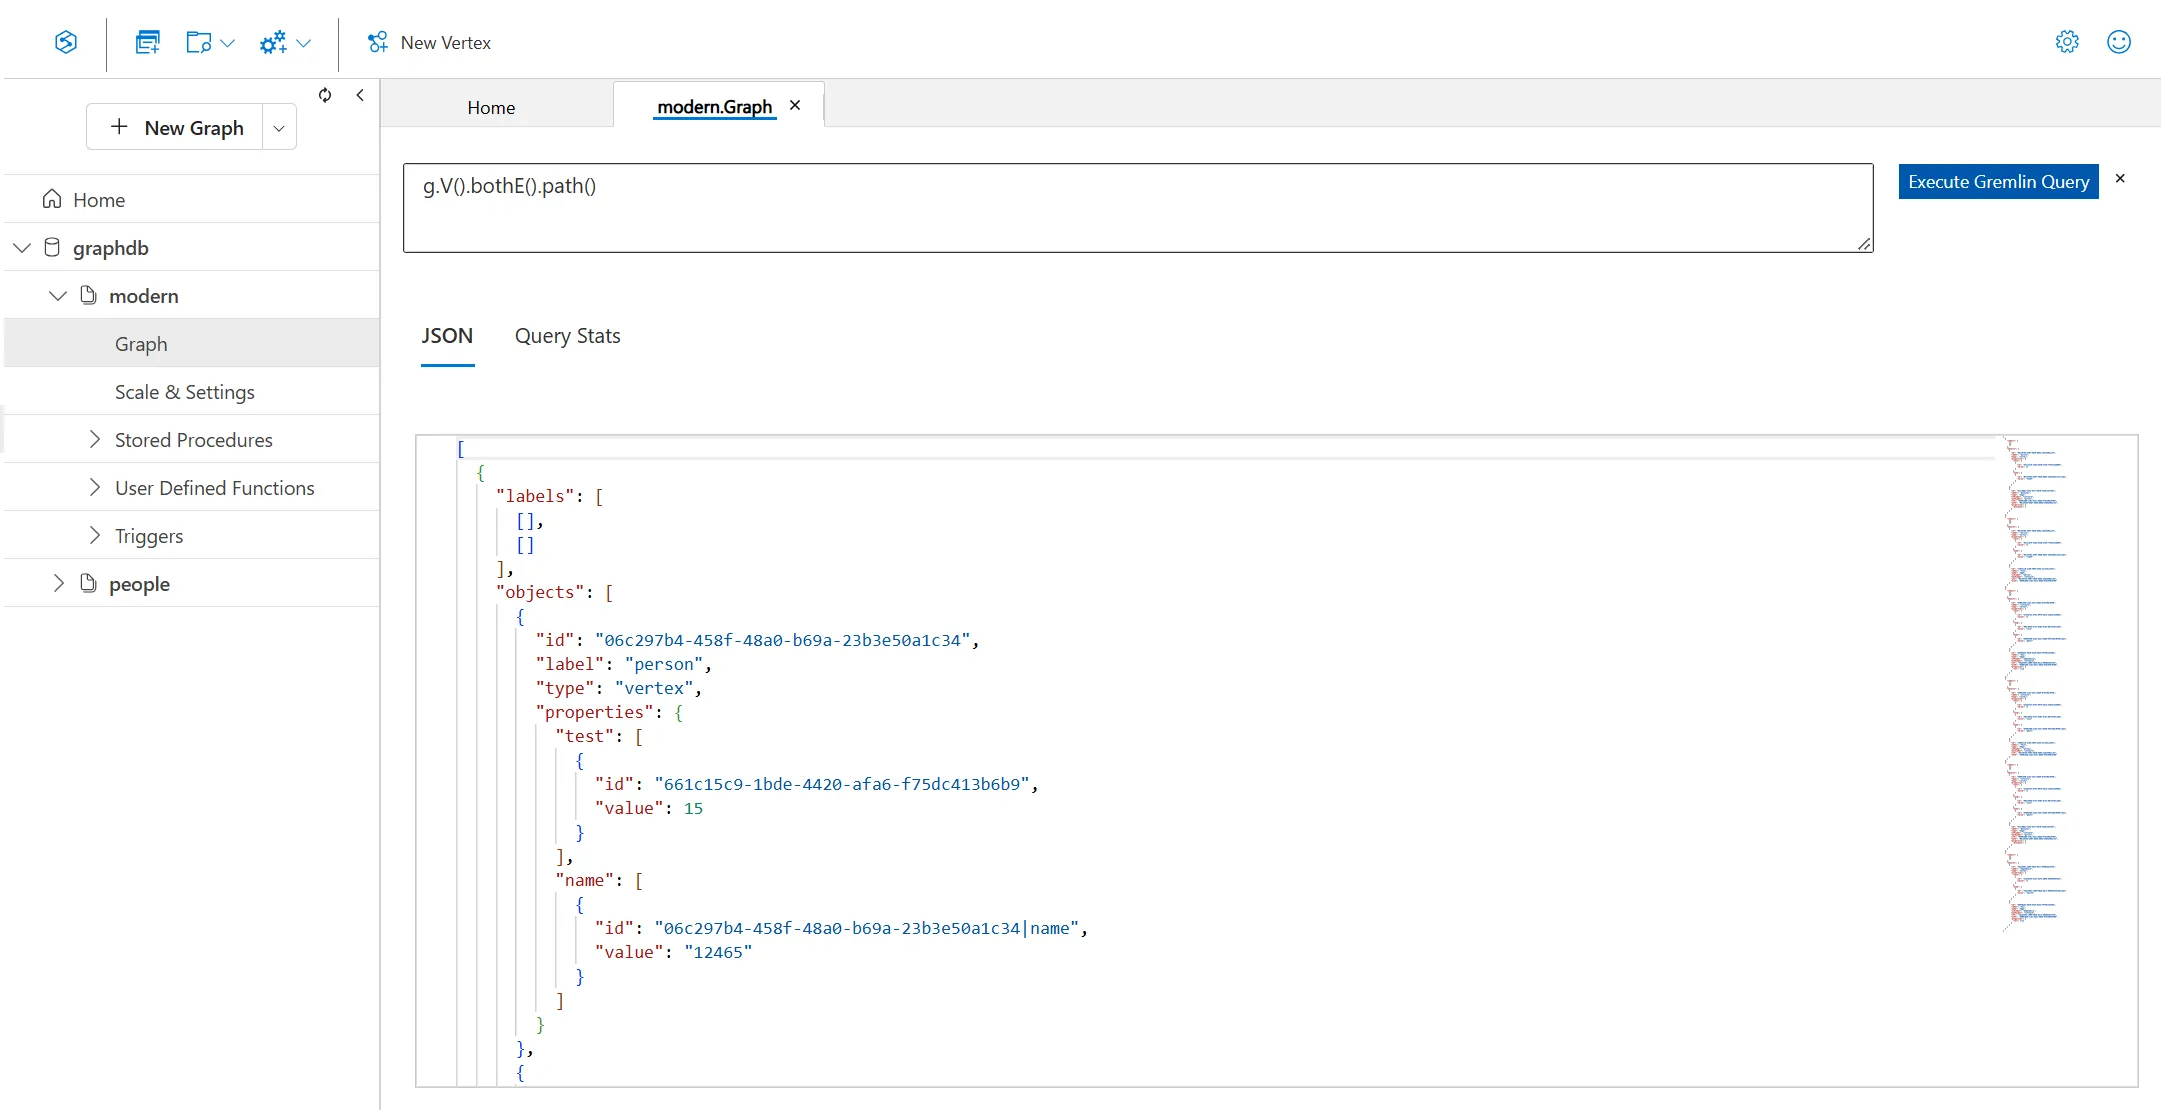The height and width of the screenshot is (1110, 2161).
Task: Click Execute Gremlin Query button
Action: tap(1998, 181)
